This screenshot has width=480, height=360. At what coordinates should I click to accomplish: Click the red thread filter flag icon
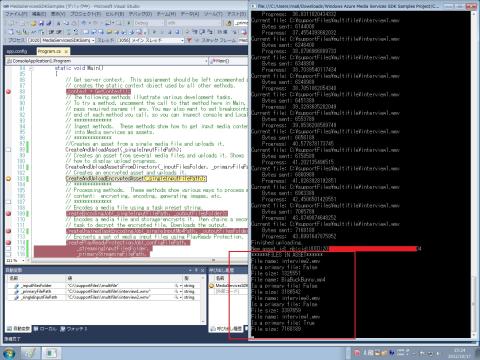coord(189,40)
